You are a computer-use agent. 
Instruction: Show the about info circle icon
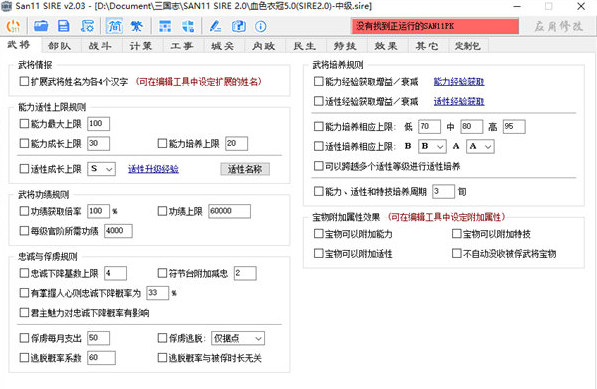pos(261,26)
